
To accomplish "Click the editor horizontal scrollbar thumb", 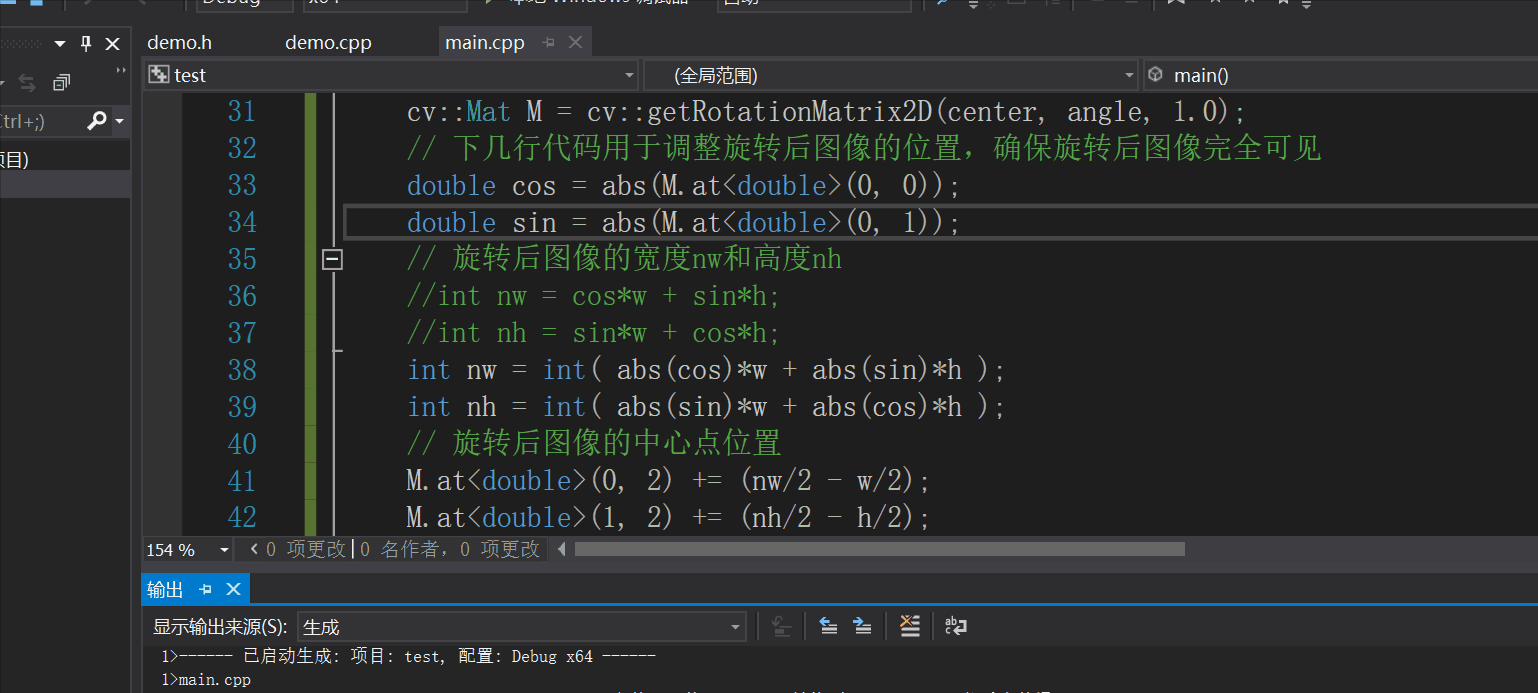I will pos(879,549).
